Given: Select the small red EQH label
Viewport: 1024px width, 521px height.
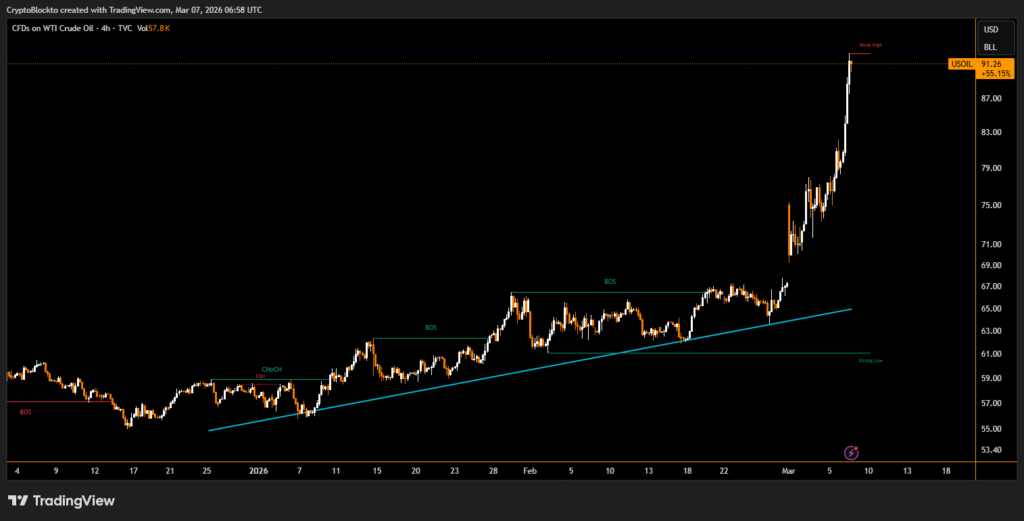Looking at the screenshot, I should click(x=260, y=377).
